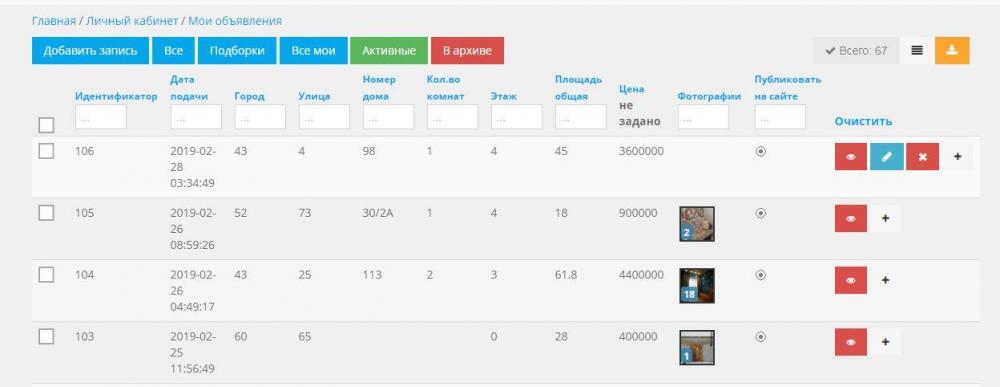Expand listing 105 with the plus icon
1000x387 pixels.
(x=885, y=218)
